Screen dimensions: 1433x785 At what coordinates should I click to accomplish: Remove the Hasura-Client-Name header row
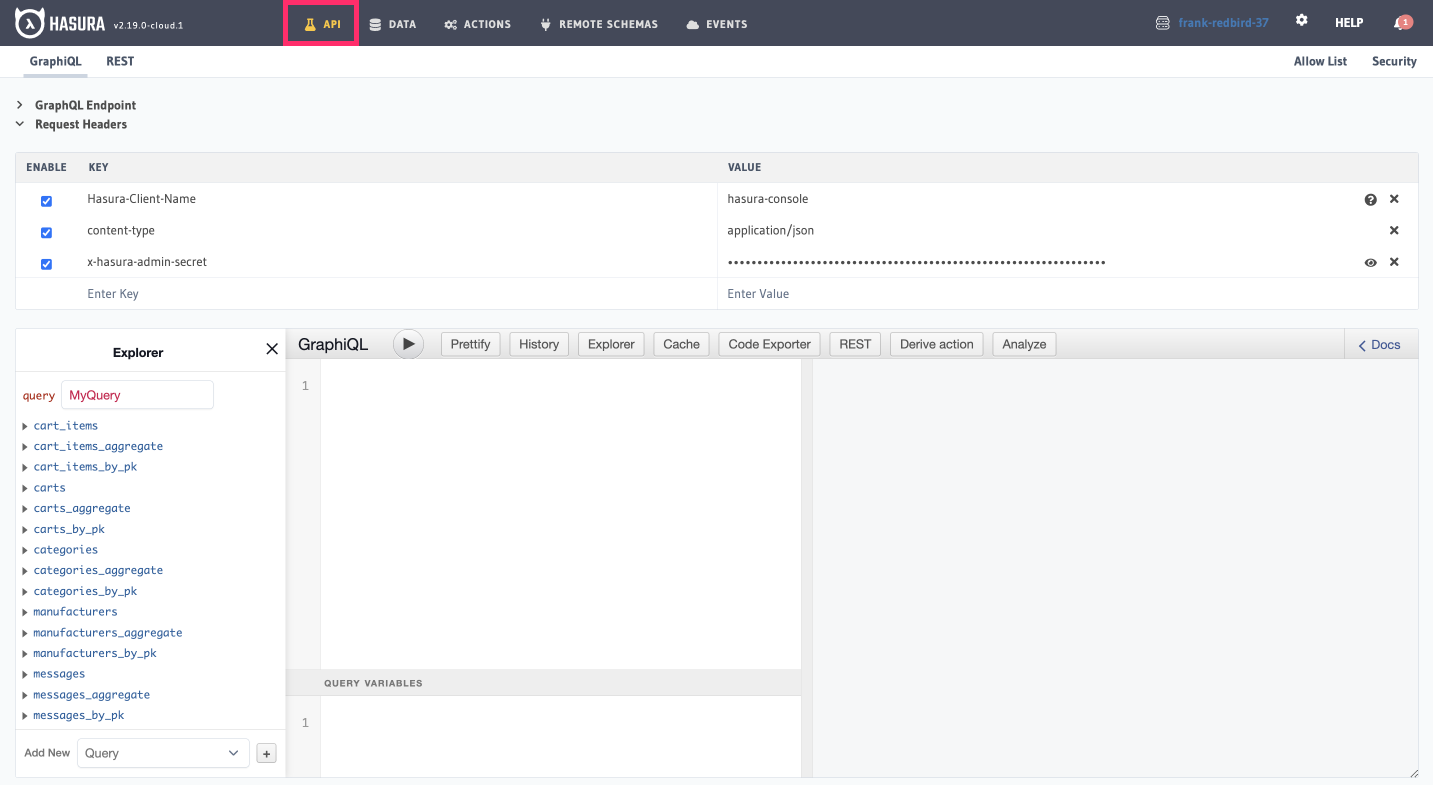[x=1394, y=199]
